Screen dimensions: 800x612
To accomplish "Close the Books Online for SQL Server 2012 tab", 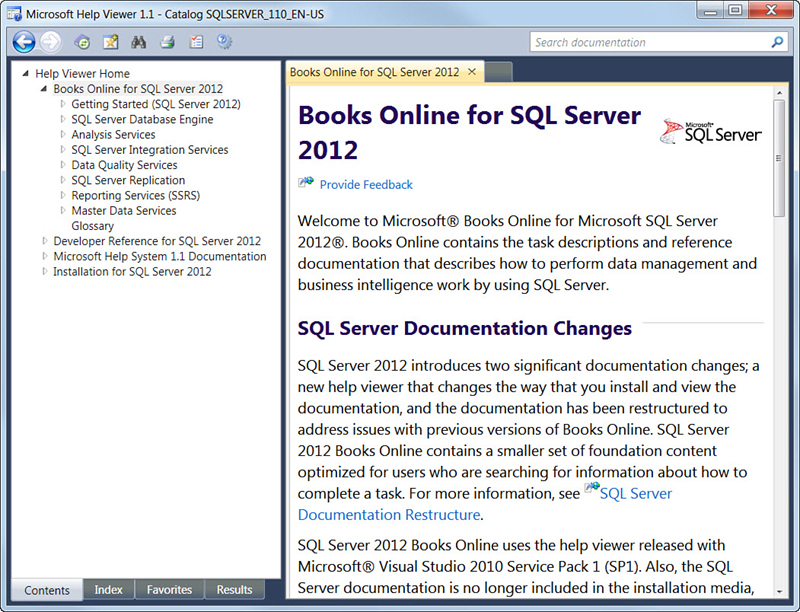I will coord(472,72).
